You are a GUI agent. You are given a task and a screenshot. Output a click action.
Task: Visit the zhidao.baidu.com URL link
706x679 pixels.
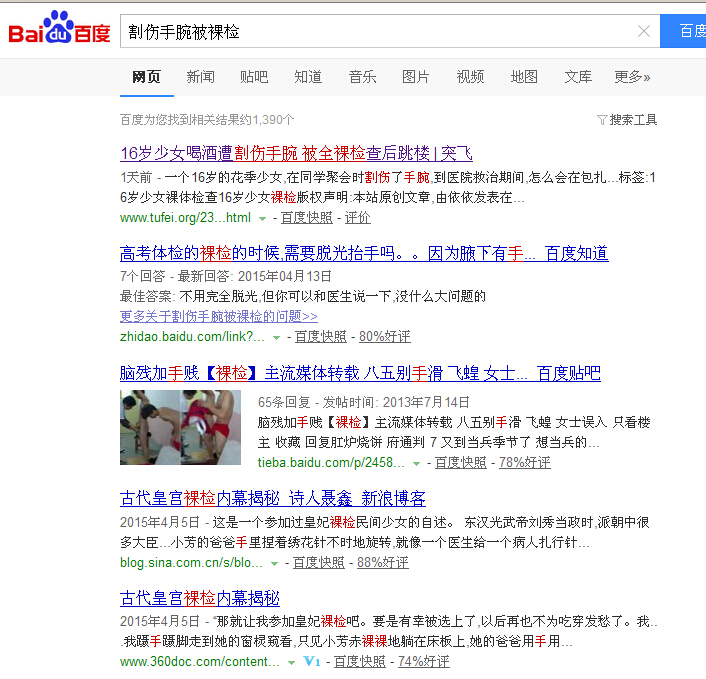point(192,337)
